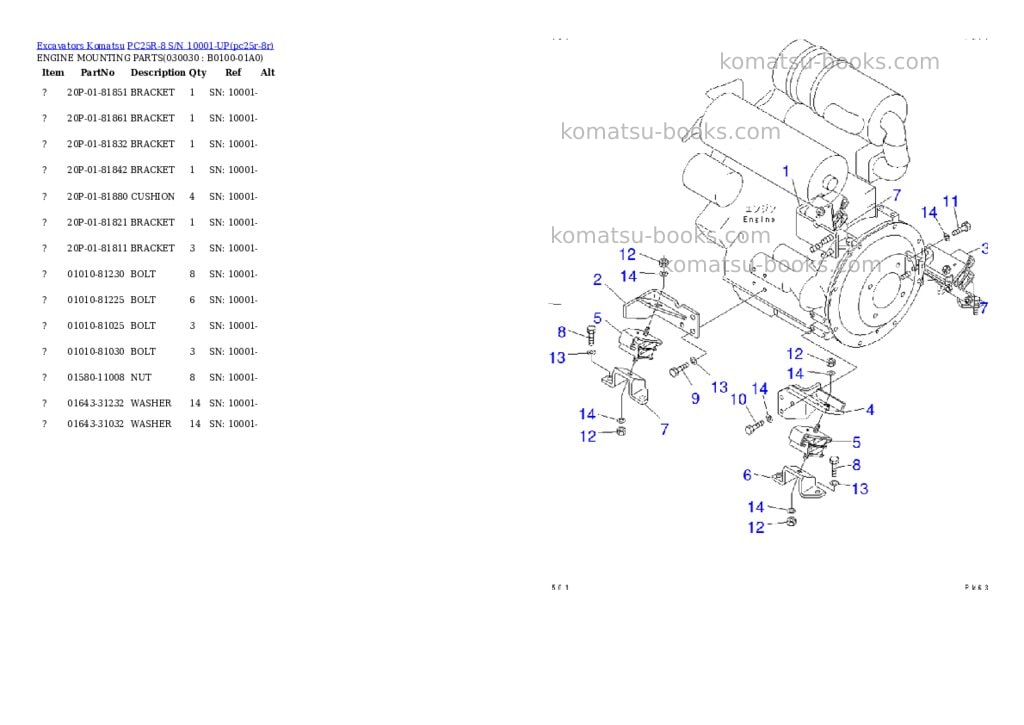The width and height of the screenshot is (1024, 725).
Task: Click quantity 6 in the 01010-81225 row
Action: [x=192, y=300]
